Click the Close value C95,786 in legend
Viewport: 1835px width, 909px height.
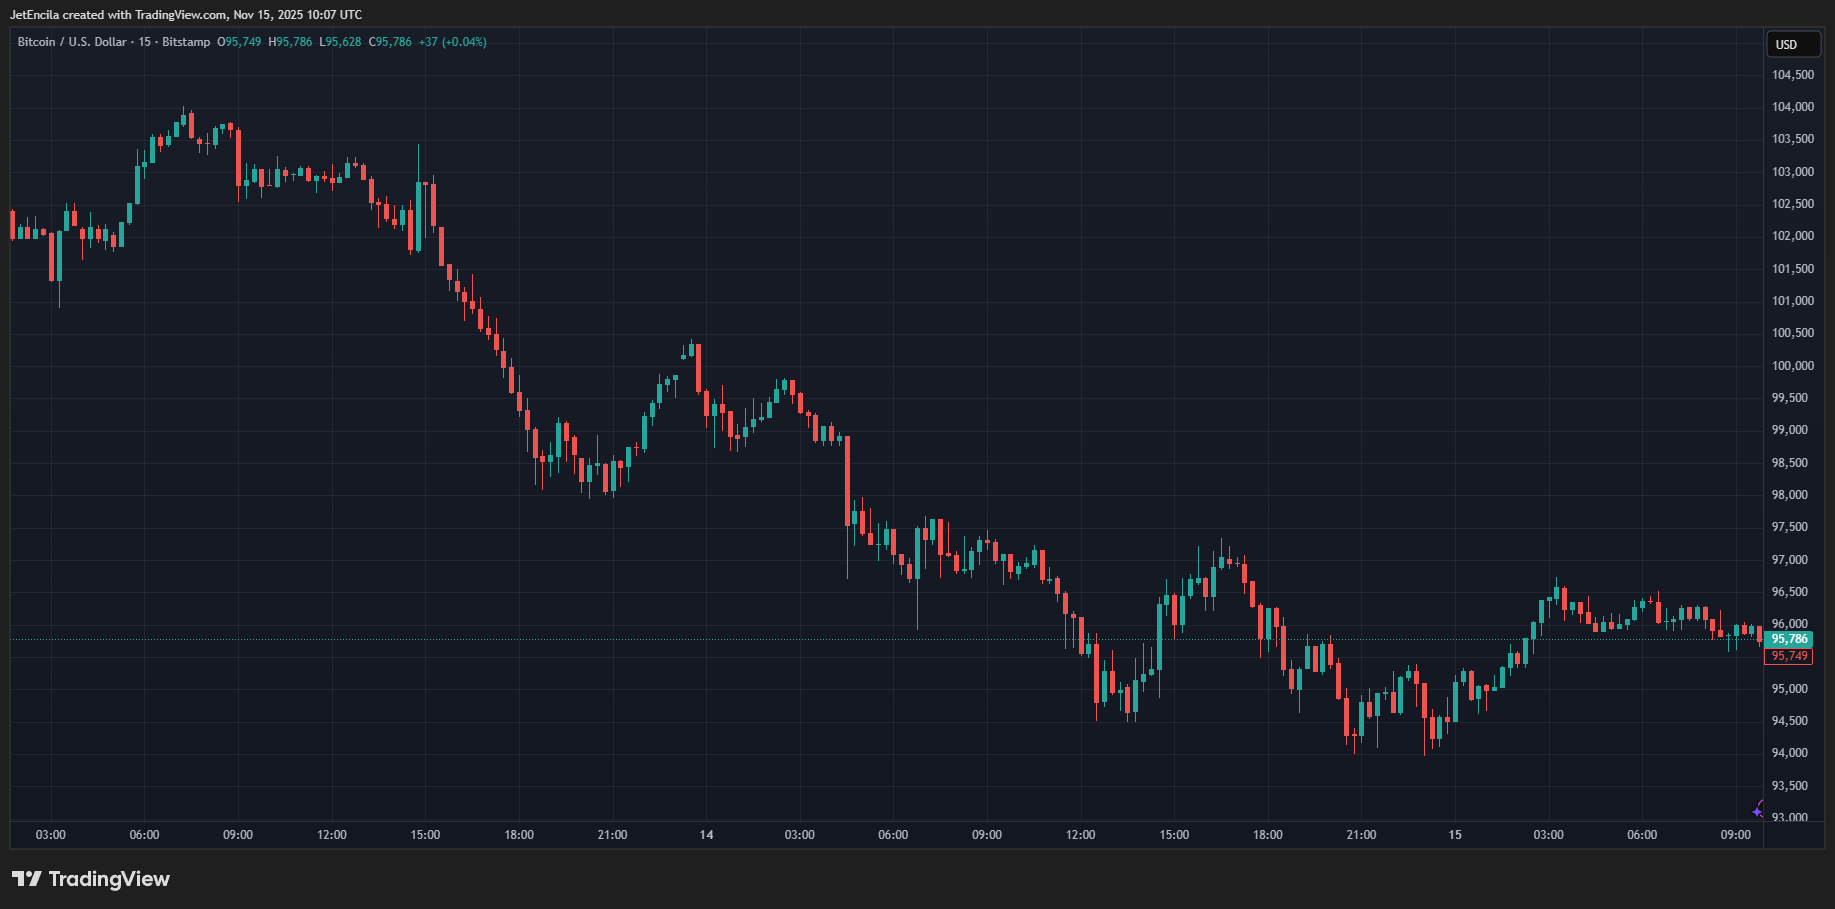pyautogui.click(x=390, y=42)
